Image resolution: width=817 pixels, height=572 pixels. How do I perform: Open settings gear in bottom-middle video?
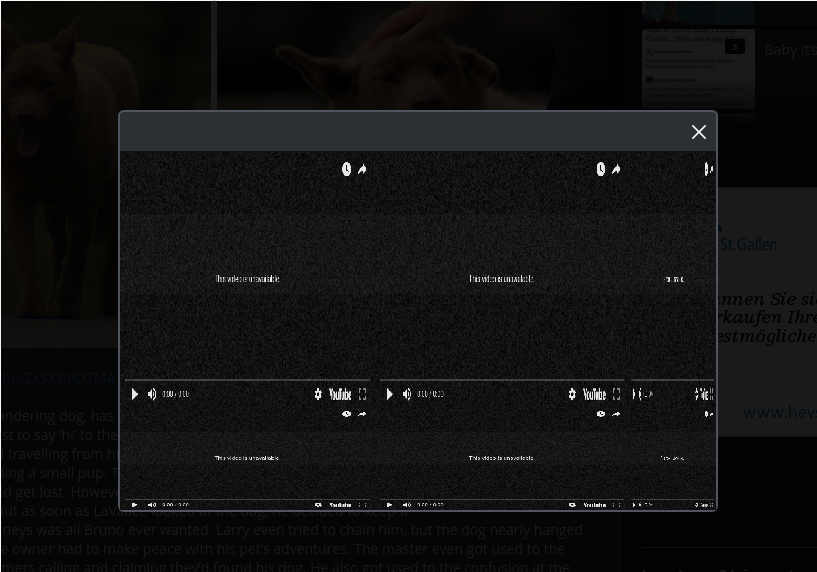tap(572, 505)
